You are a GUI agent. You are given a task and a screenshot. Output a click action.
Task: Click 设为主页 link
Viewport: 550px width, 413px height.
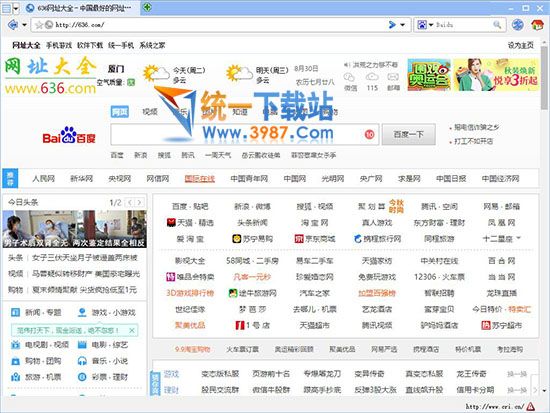[521, 45]
